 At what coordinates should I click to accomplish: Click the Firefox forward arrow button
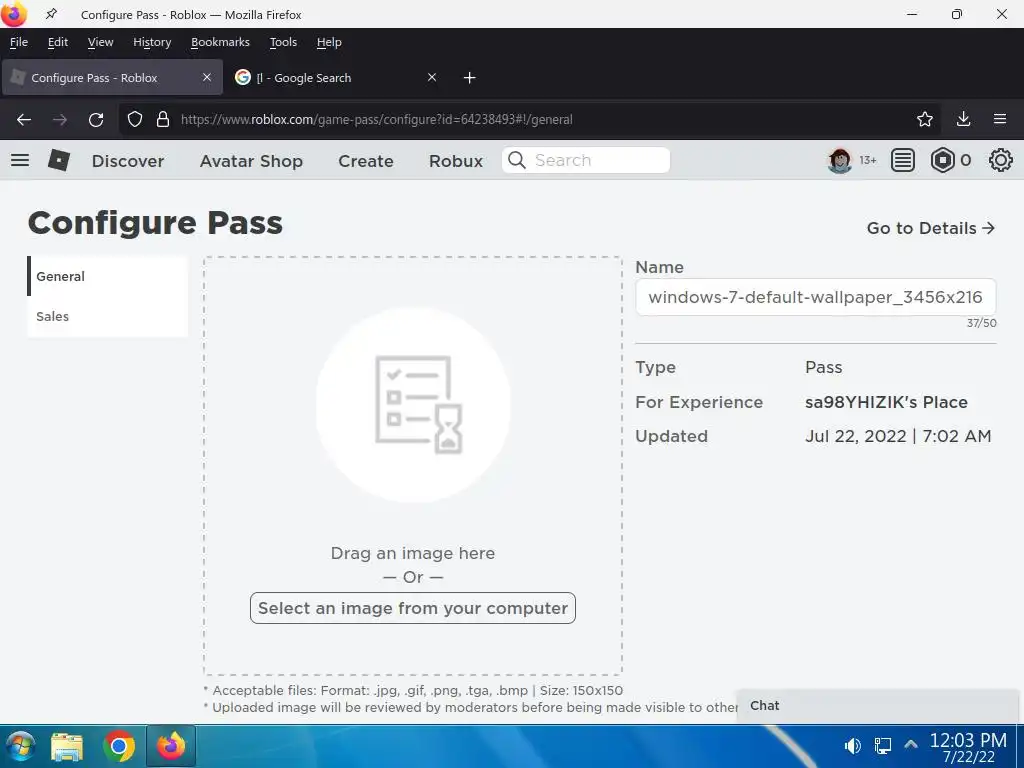(60, 120)
